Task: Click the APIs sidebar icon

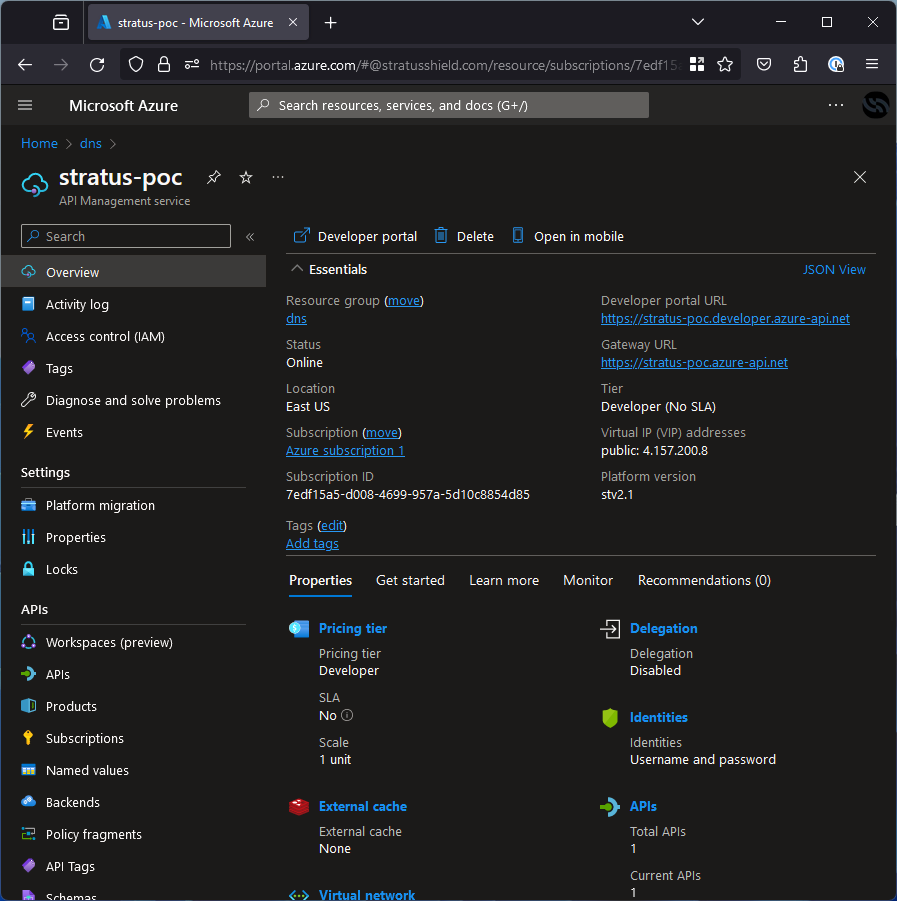Action: coord(28,674)
